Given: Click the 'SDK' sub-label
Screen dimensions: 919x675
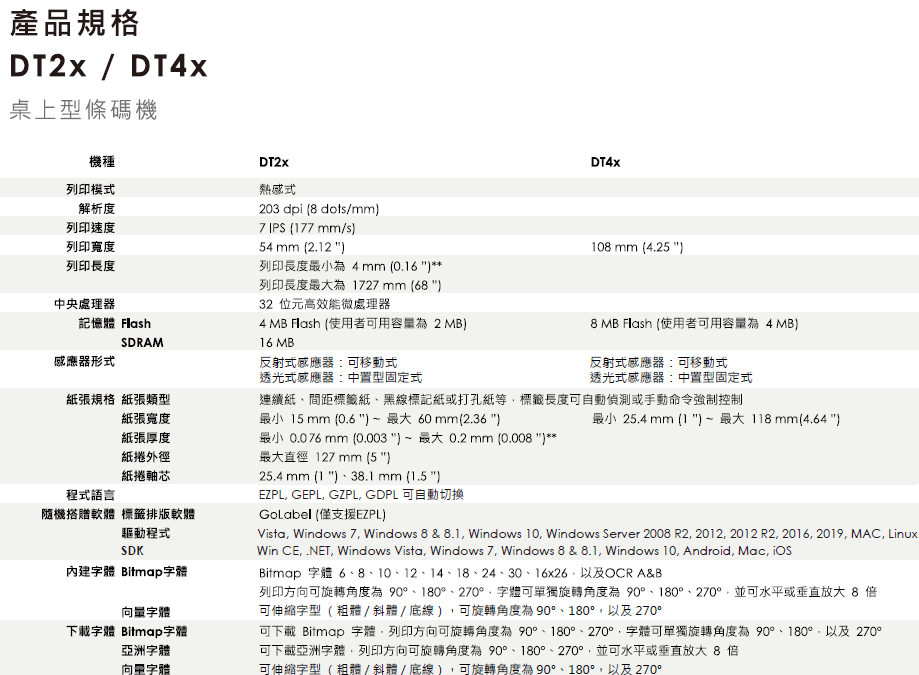Looking at the screenshot, I should pos(132,551).
